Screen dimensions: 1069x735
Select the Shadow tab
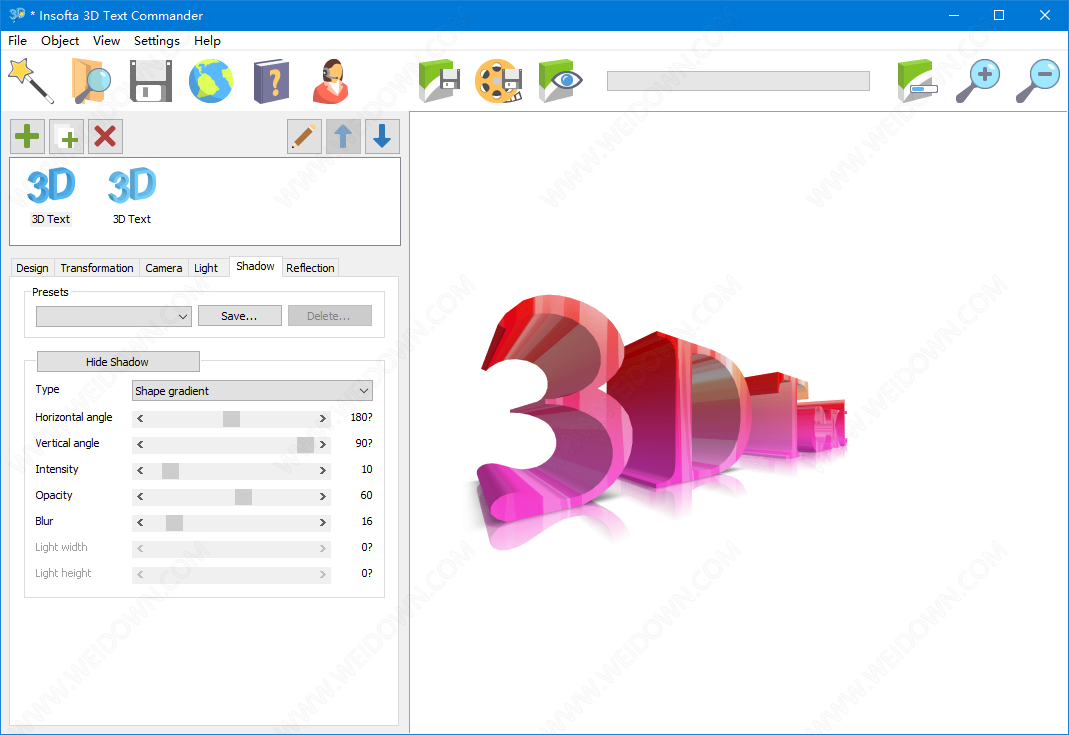(255, 266)
